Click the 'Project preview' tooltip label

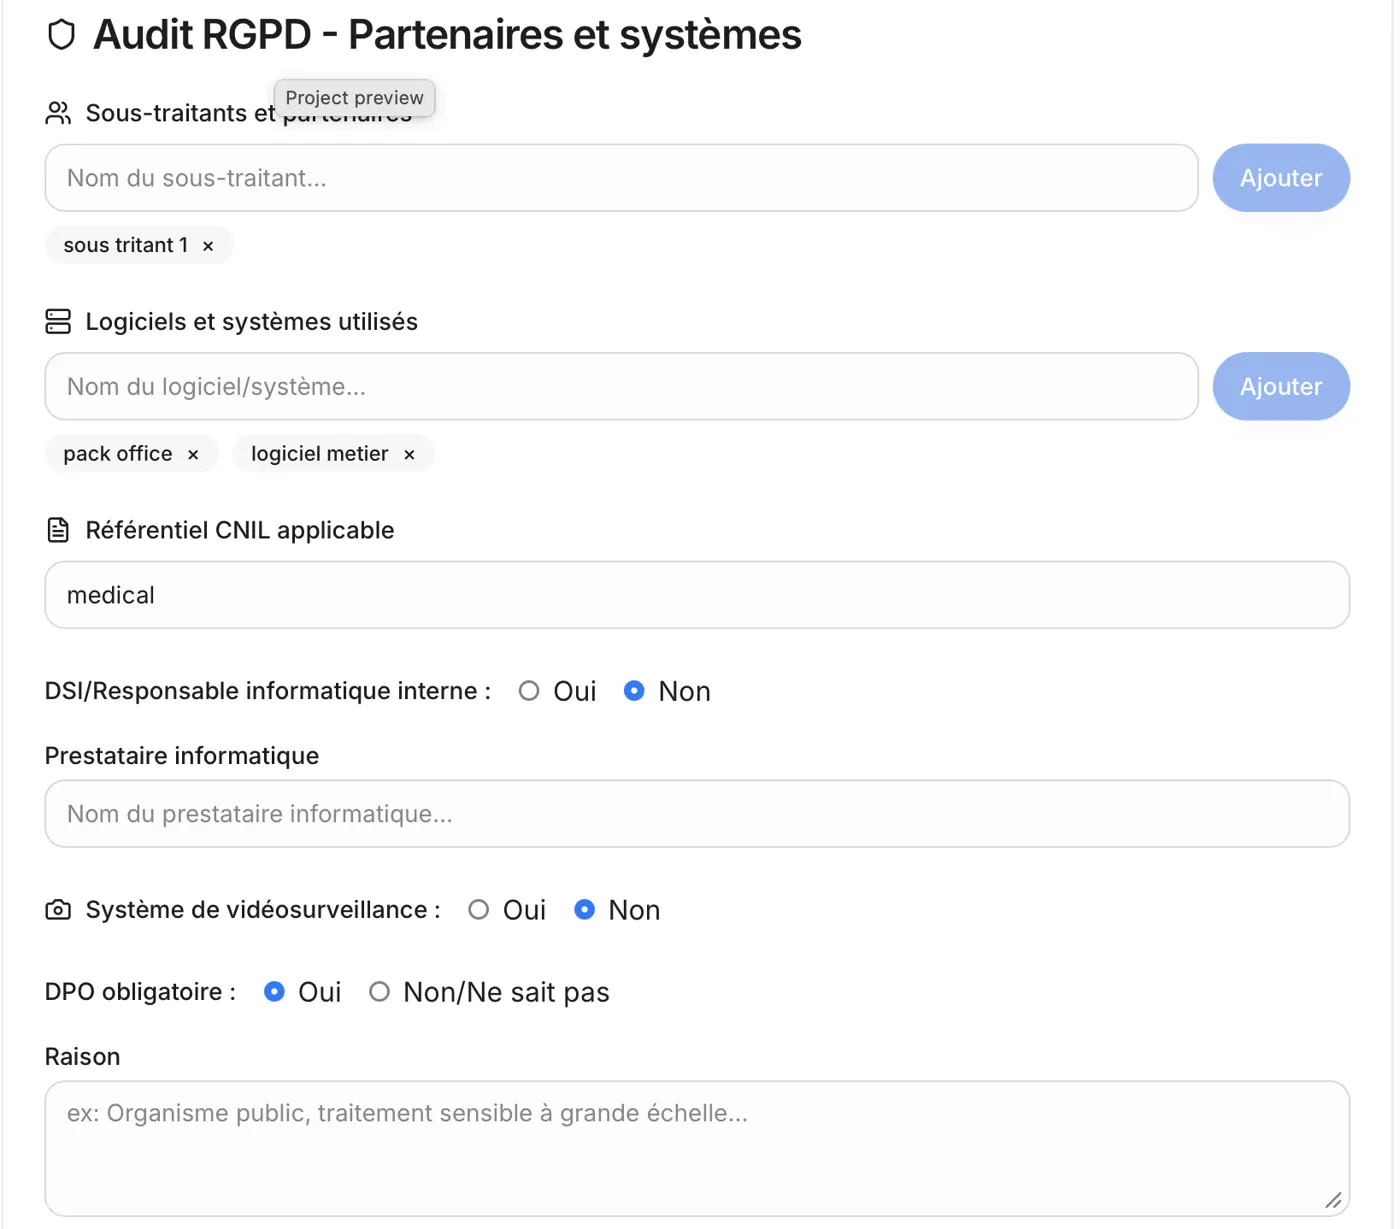(x=354, y=98)
